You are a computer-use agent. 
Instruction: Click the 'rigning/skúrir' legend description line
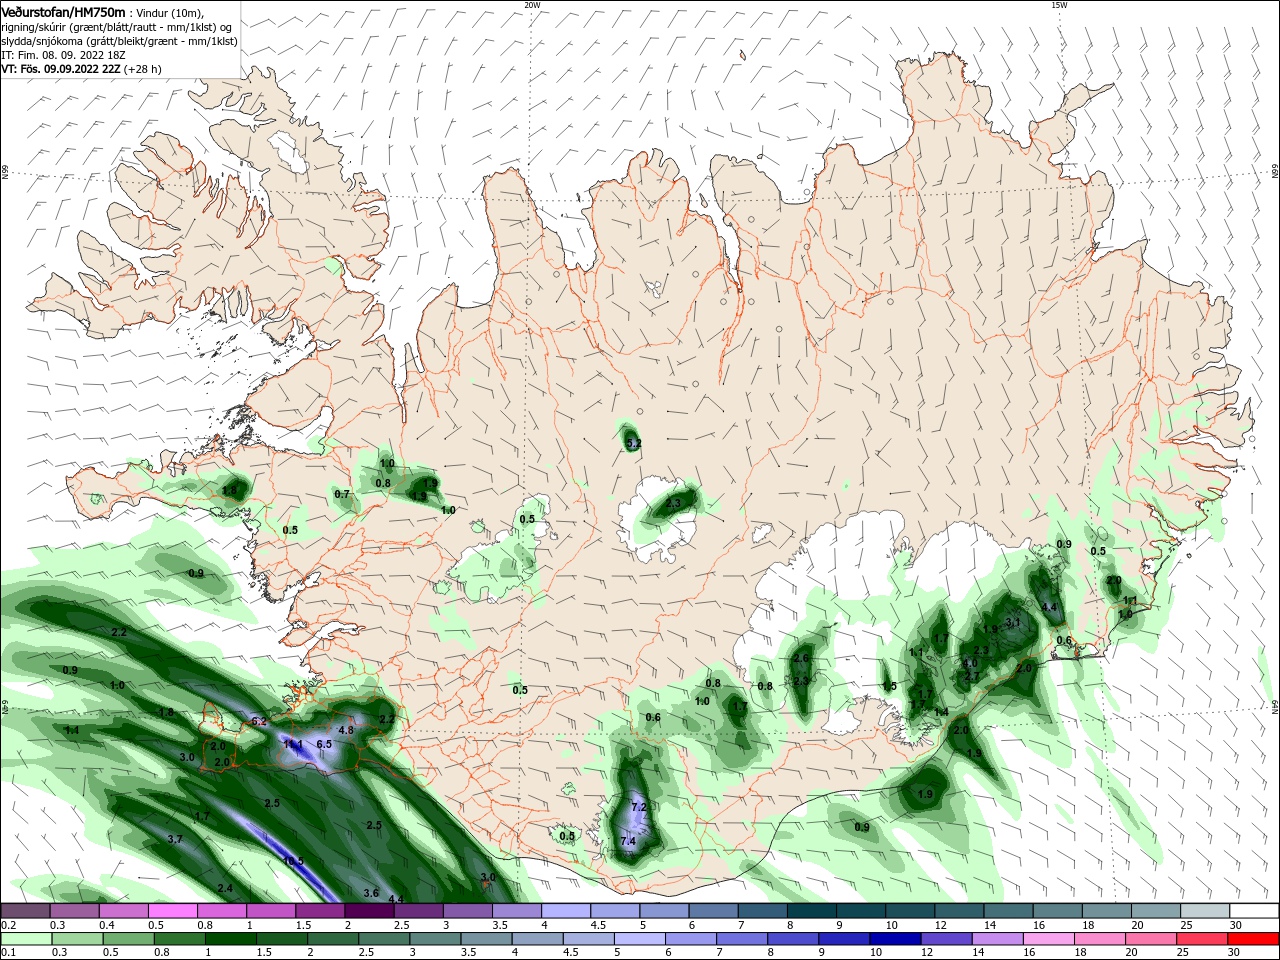pos(117,27)
